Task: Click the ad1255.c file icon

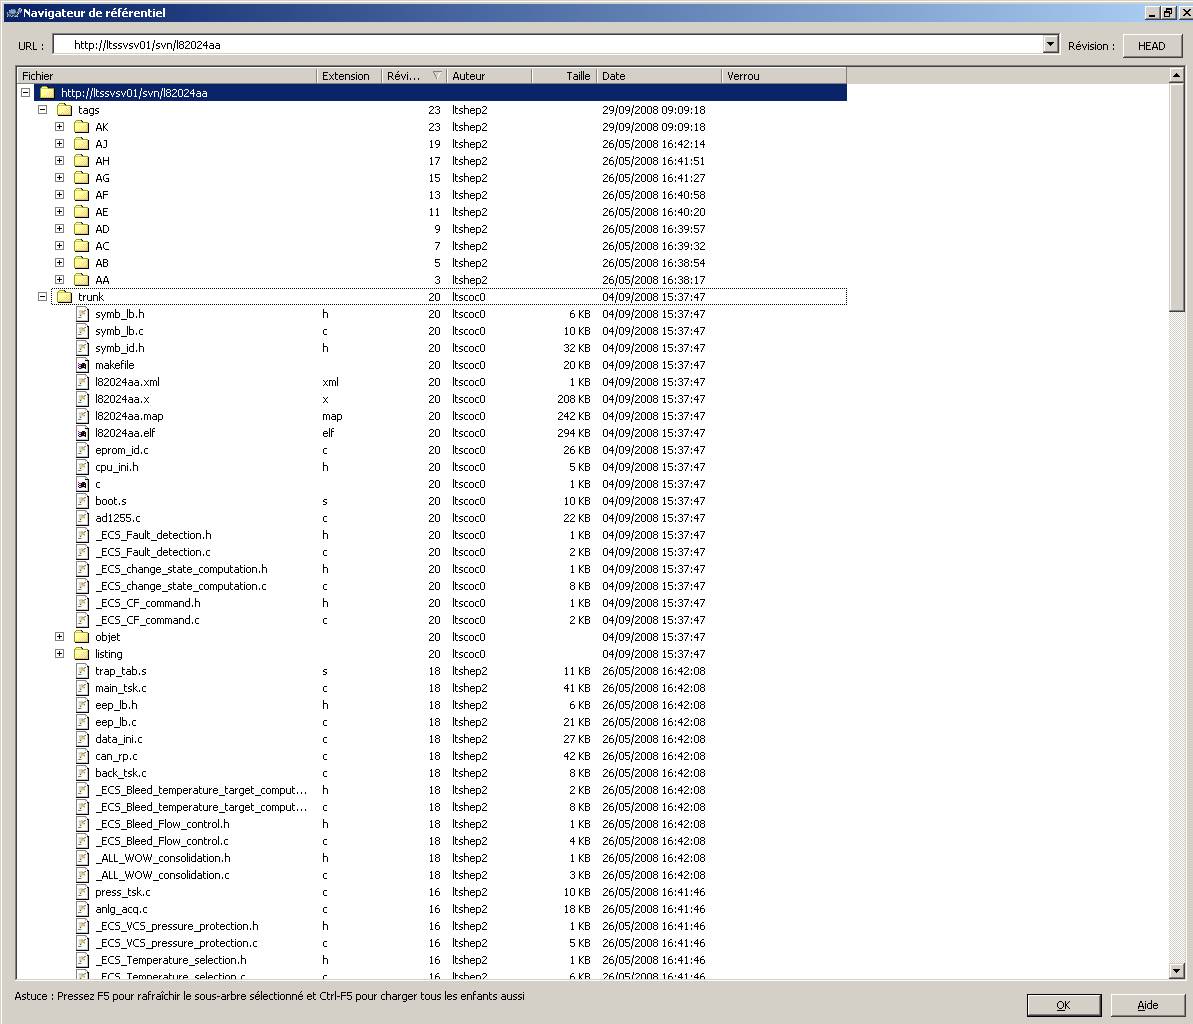Action: point(82,518)
